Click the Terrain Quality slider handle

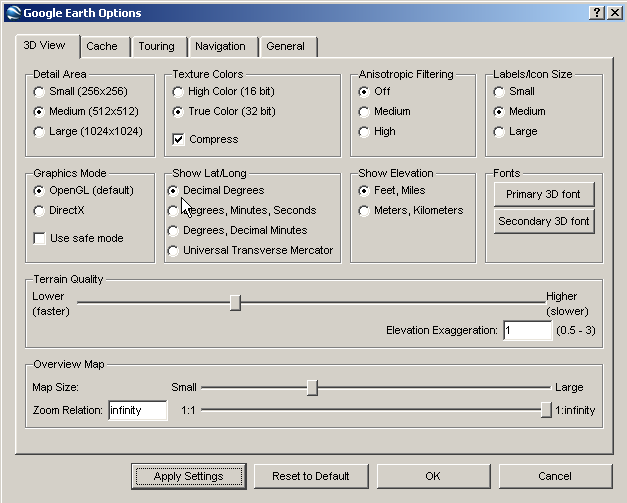point(236,303)
